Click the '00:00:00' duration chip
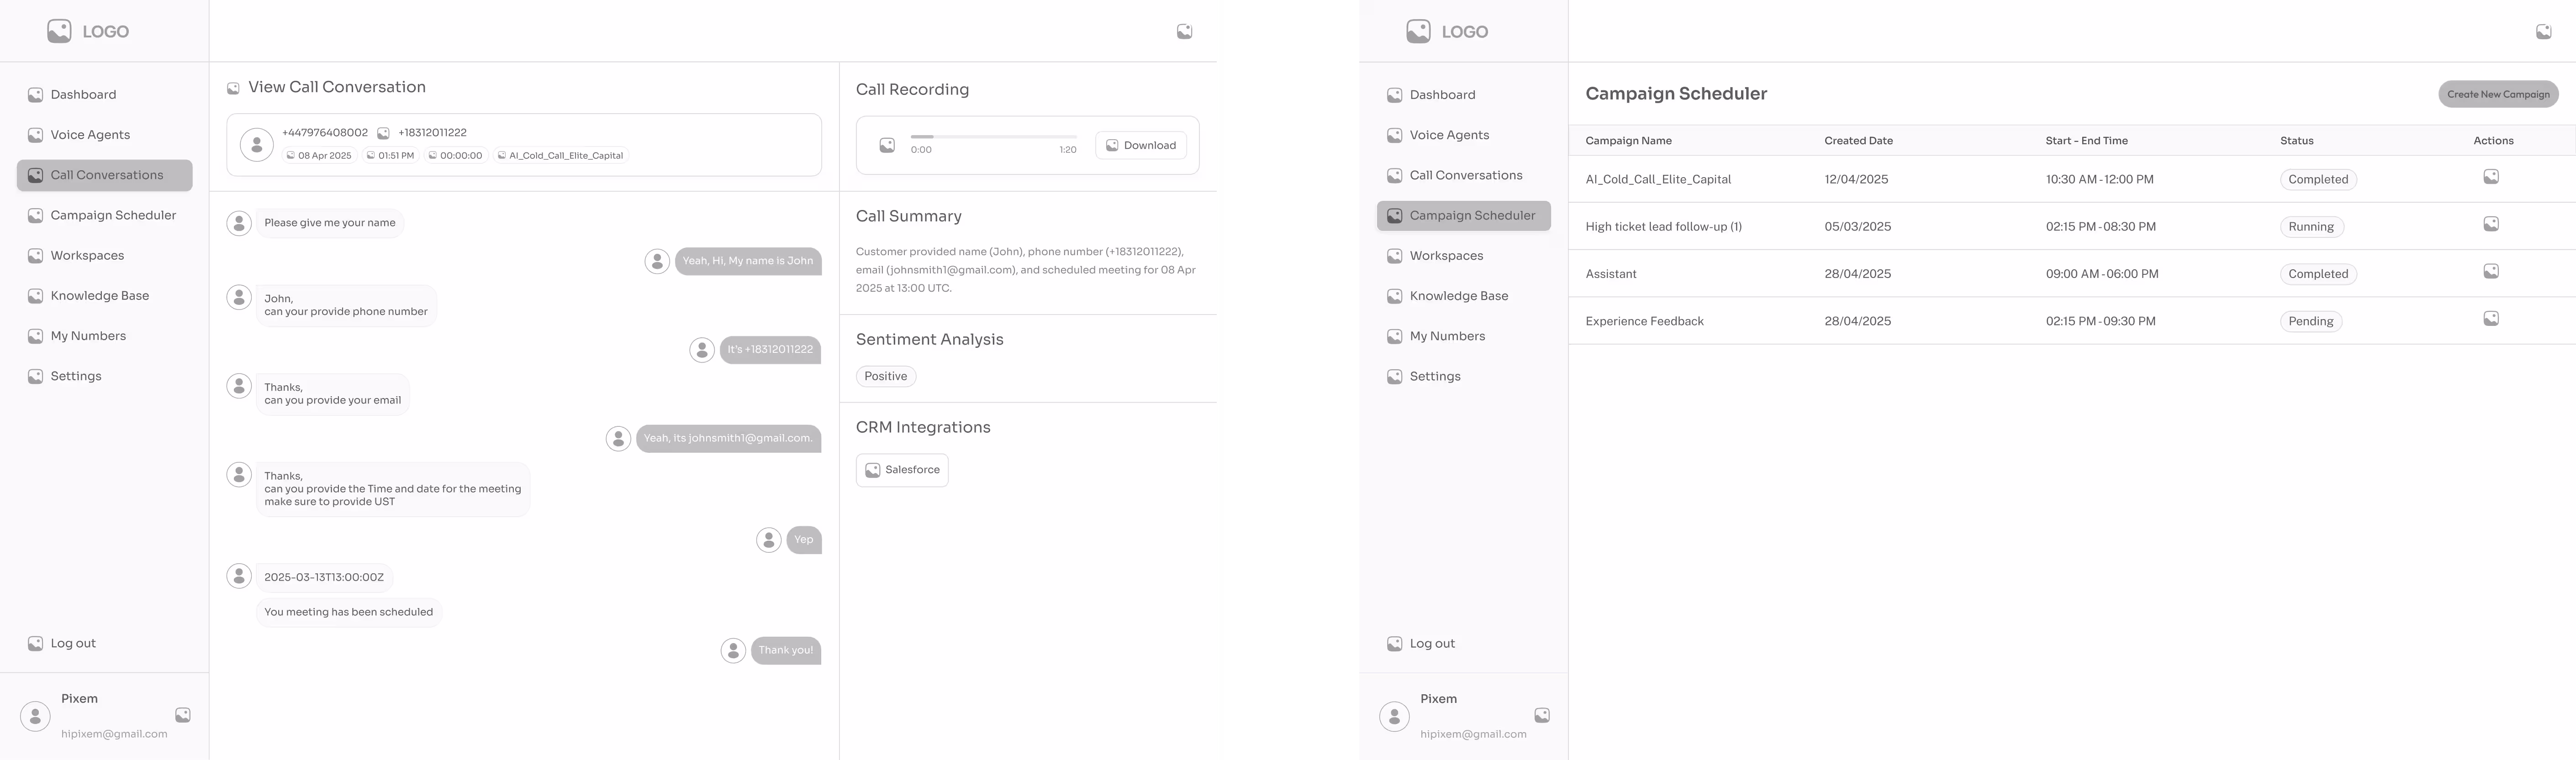The height and width of the screenshot is (760, 2576). (455, 156)
